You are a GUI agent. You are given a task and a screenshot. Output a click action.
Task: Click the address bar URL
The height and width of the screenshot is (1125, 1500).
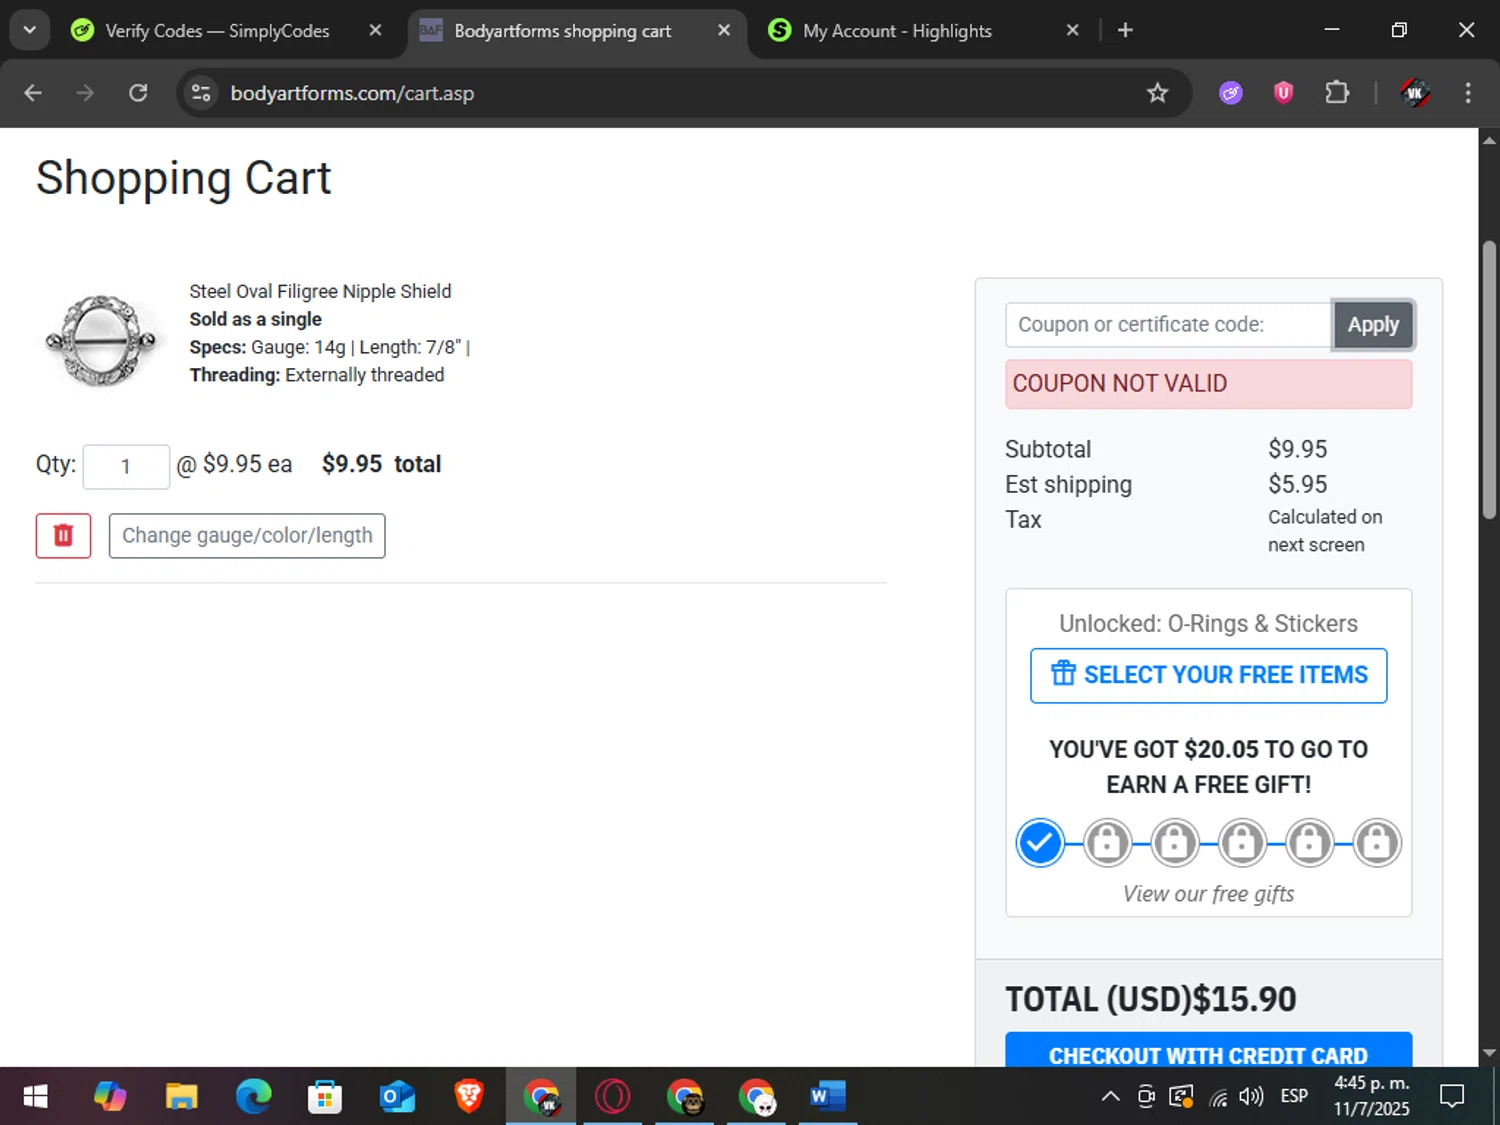(x=352, y=93)
